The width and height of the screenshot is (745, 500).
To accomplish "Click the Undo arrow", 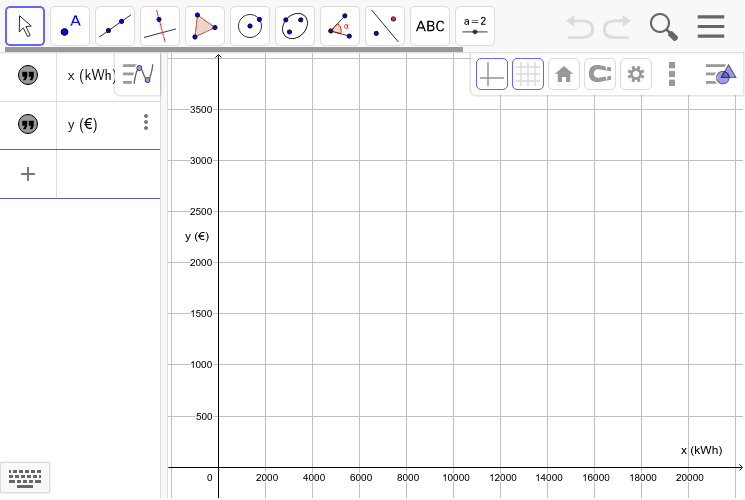I will click(580, 27).
